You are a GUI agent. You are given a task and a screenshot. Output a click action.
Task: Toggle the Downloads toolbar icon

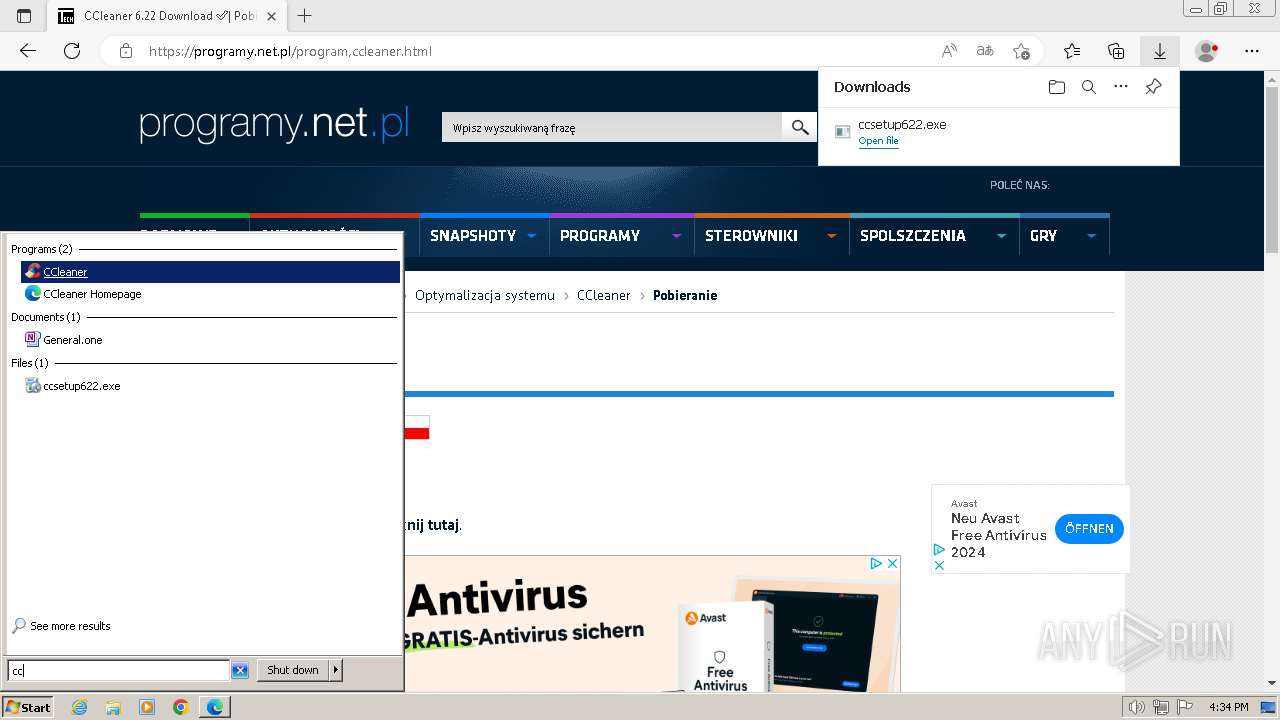click(1160, 51)
